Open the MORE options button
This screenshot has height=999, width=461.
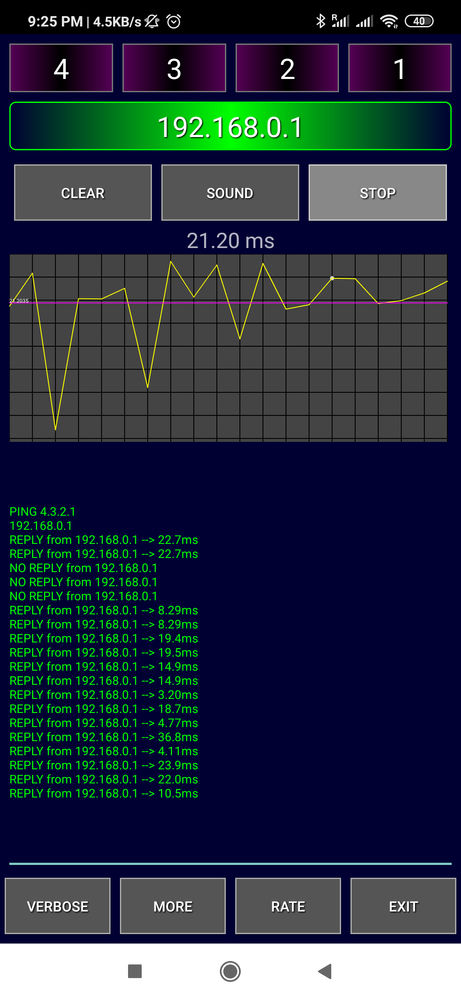[173, 906]
